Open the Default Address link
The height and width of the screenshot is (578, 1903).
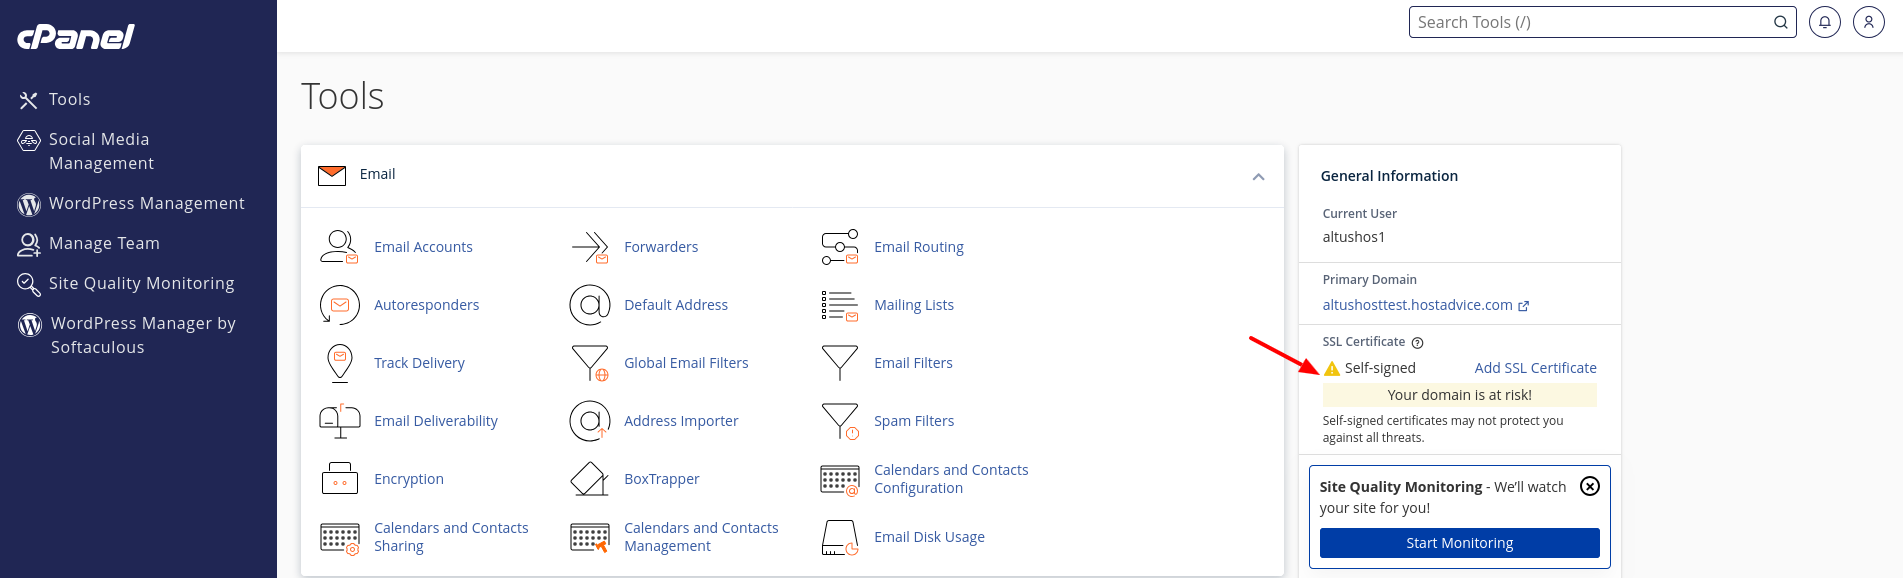coord(676,305)
